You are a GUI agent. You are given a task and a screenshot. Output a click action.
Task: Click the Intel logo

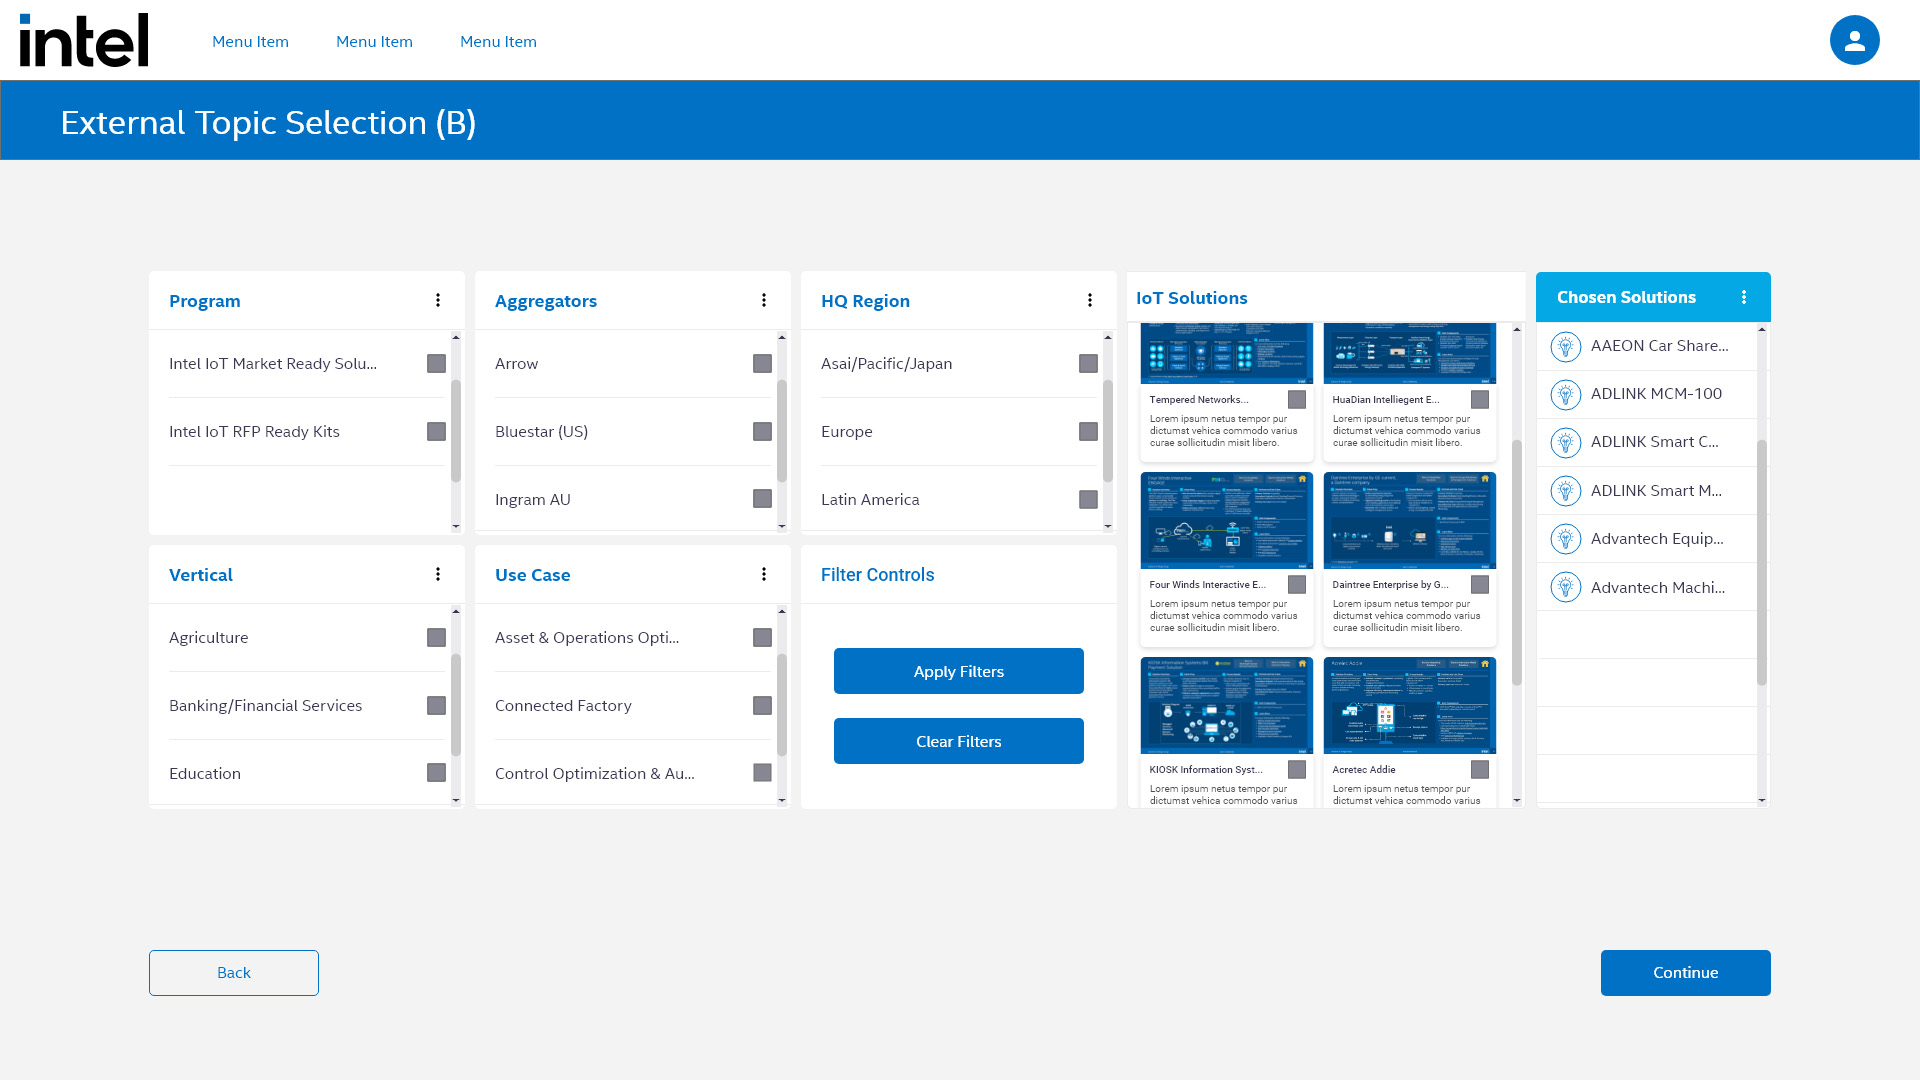pyautogui.click(x=84, y=40)
